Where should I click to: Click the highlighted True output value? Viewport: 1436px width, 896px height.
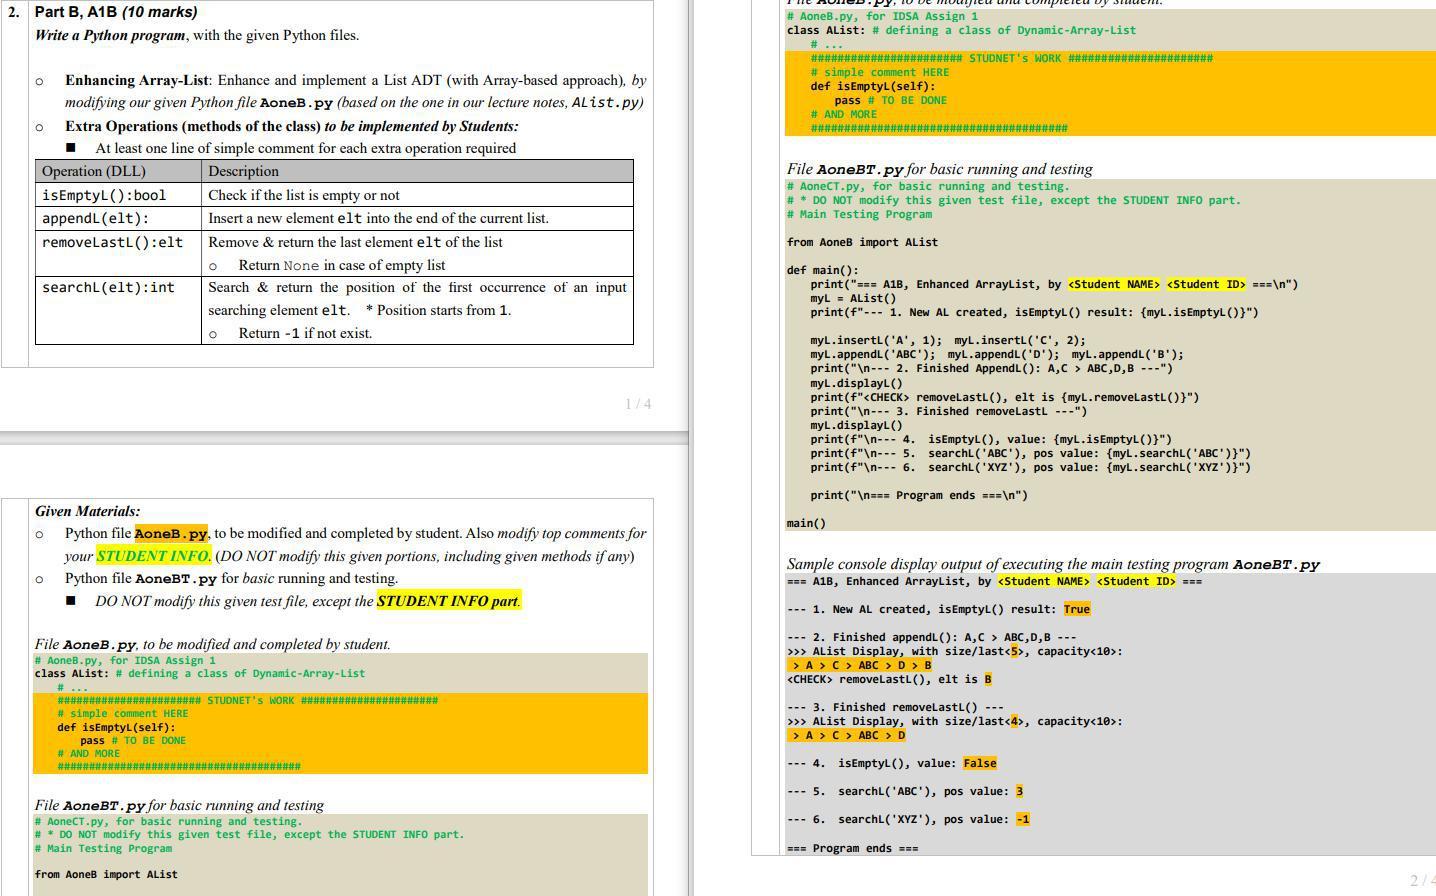point(1078,608)
